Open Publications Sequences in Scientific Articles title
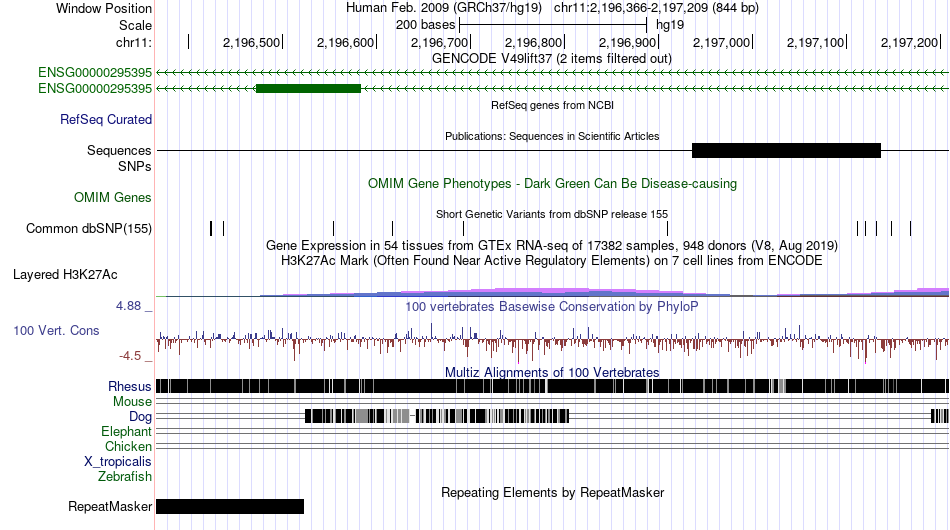Image resolution: width=950 pixels, height=530 pixels. 552,136
